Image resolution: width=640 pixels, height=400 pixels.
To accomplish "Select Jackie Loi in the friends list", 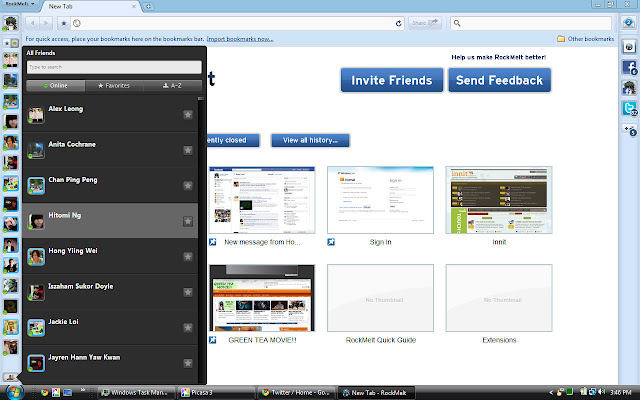I will 110,327.
